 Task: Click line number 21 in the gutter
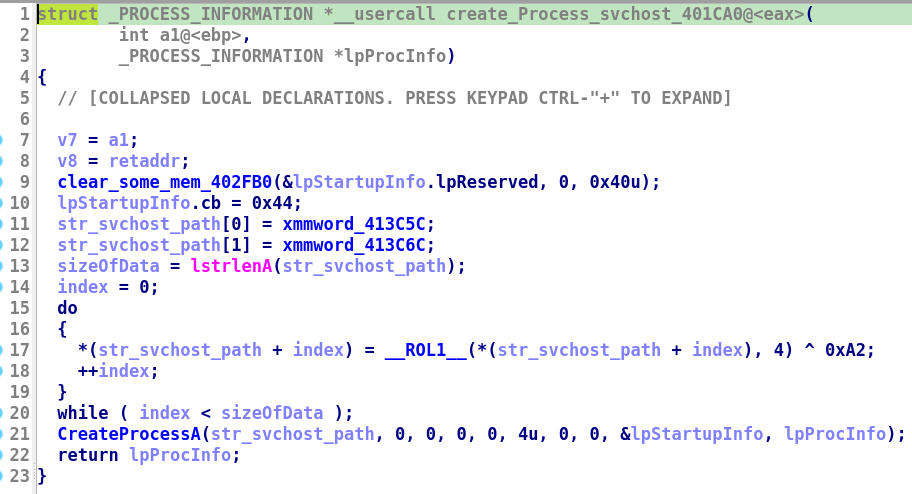[19, 433]
